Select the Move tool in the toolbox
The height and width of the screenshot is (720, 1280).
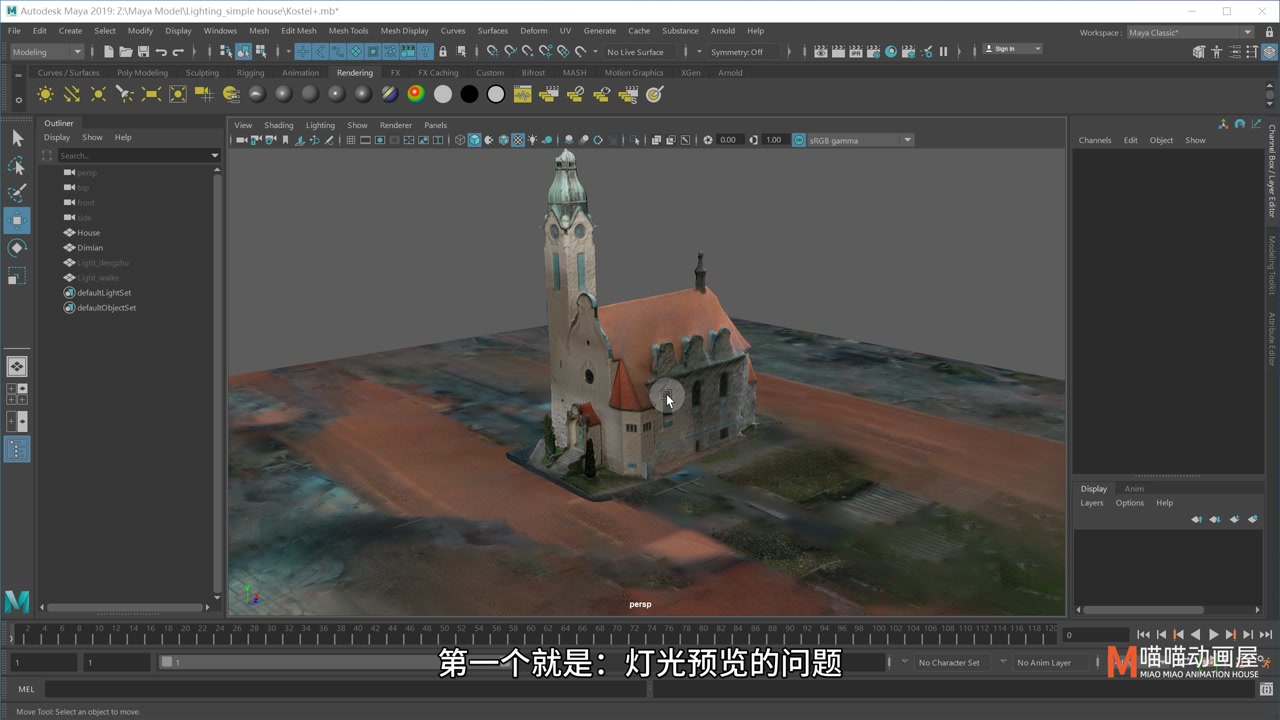[17, 220]
